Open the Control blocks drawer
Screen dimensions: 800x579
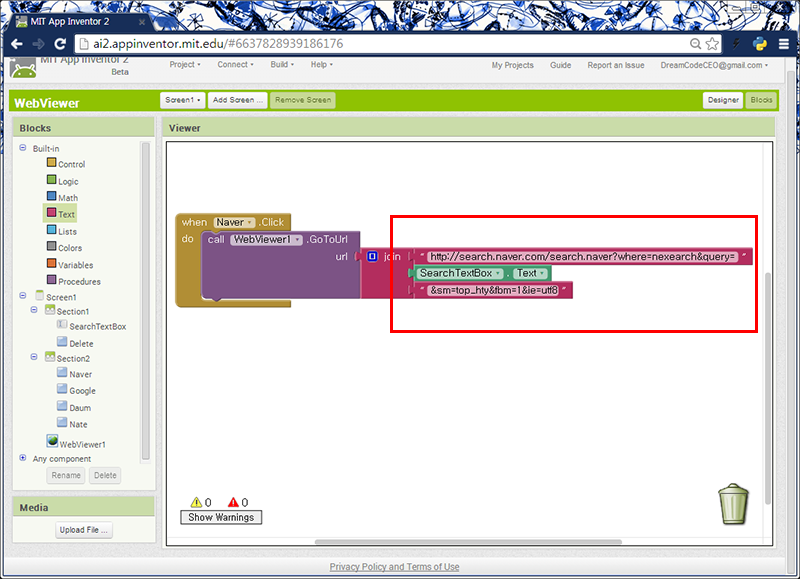66,164
